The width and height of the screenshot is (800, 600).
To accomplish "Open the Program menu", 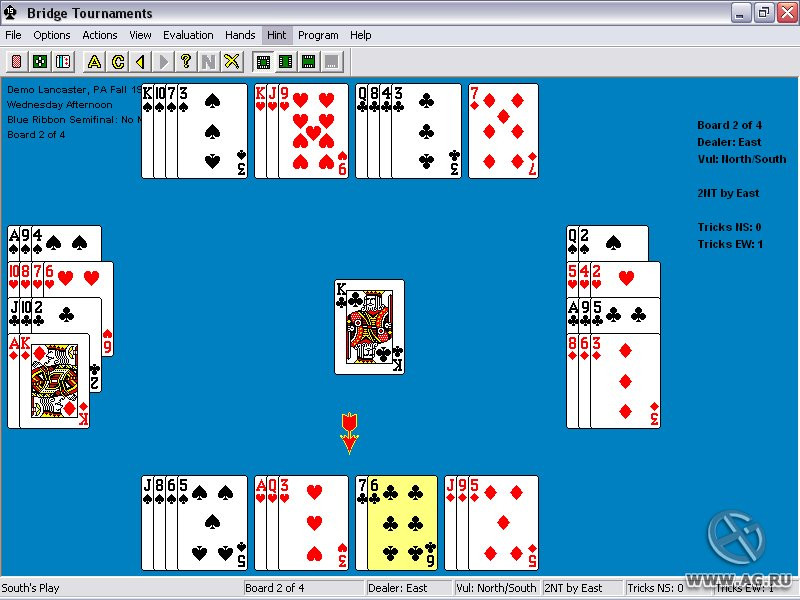I will tap(318, 35).
